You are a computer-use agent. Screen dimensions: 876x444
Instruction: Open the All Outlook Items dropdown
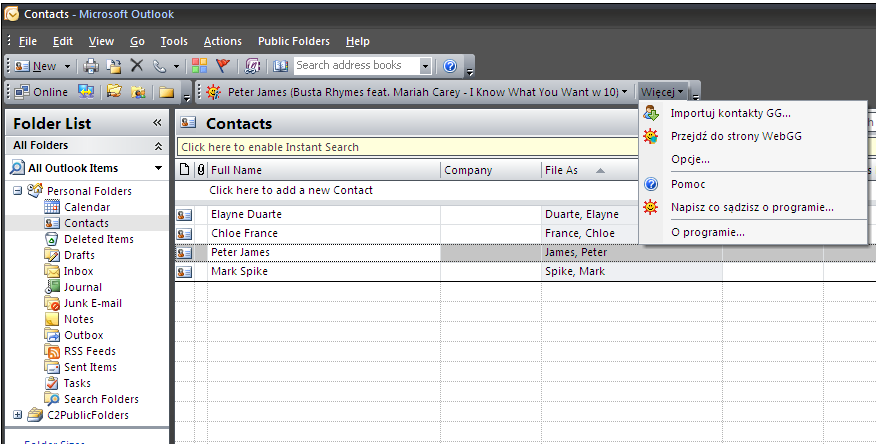[159, 168]
